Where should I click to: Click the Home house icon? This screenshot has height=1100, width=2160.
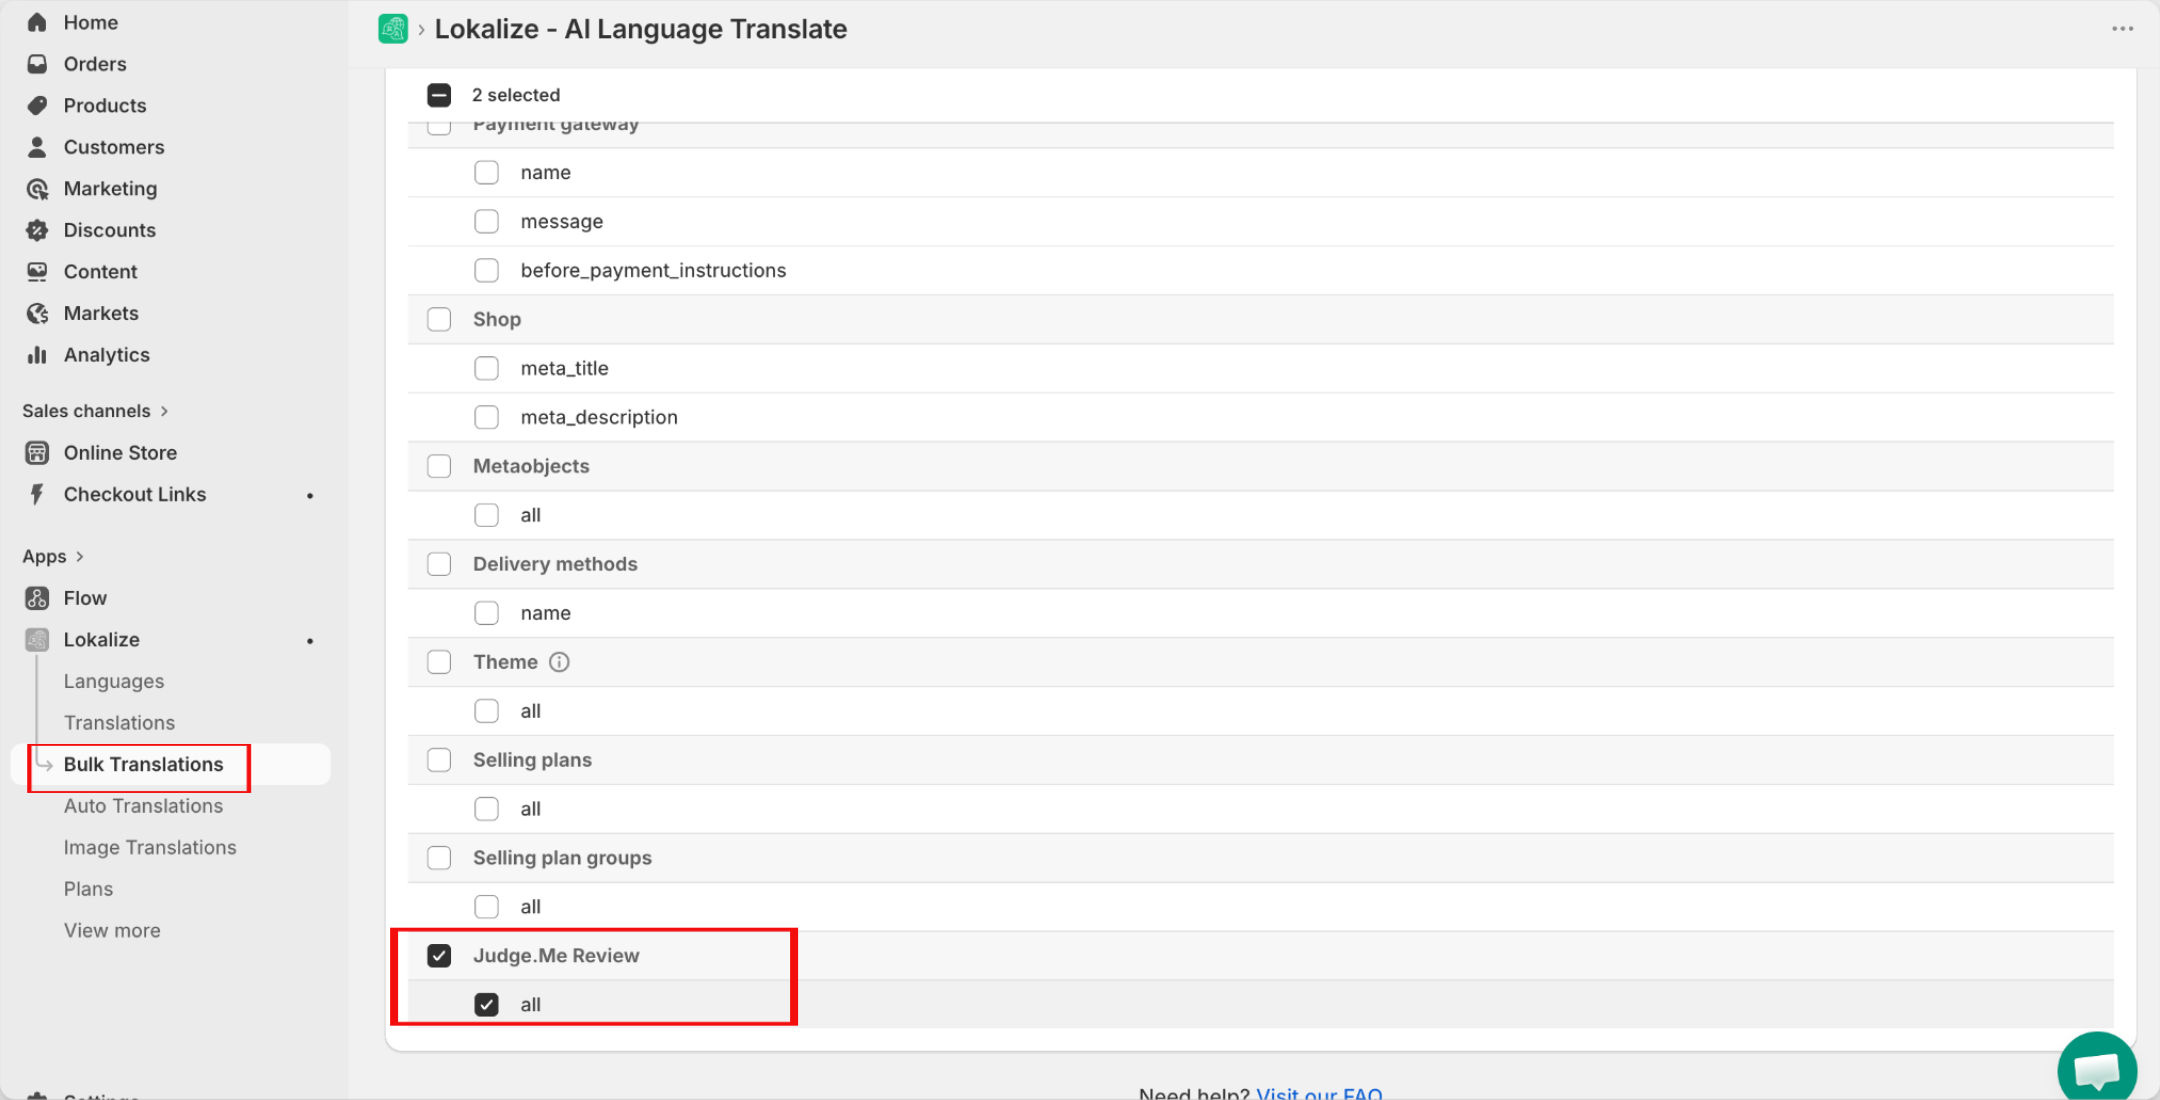(x=37, y=22)
